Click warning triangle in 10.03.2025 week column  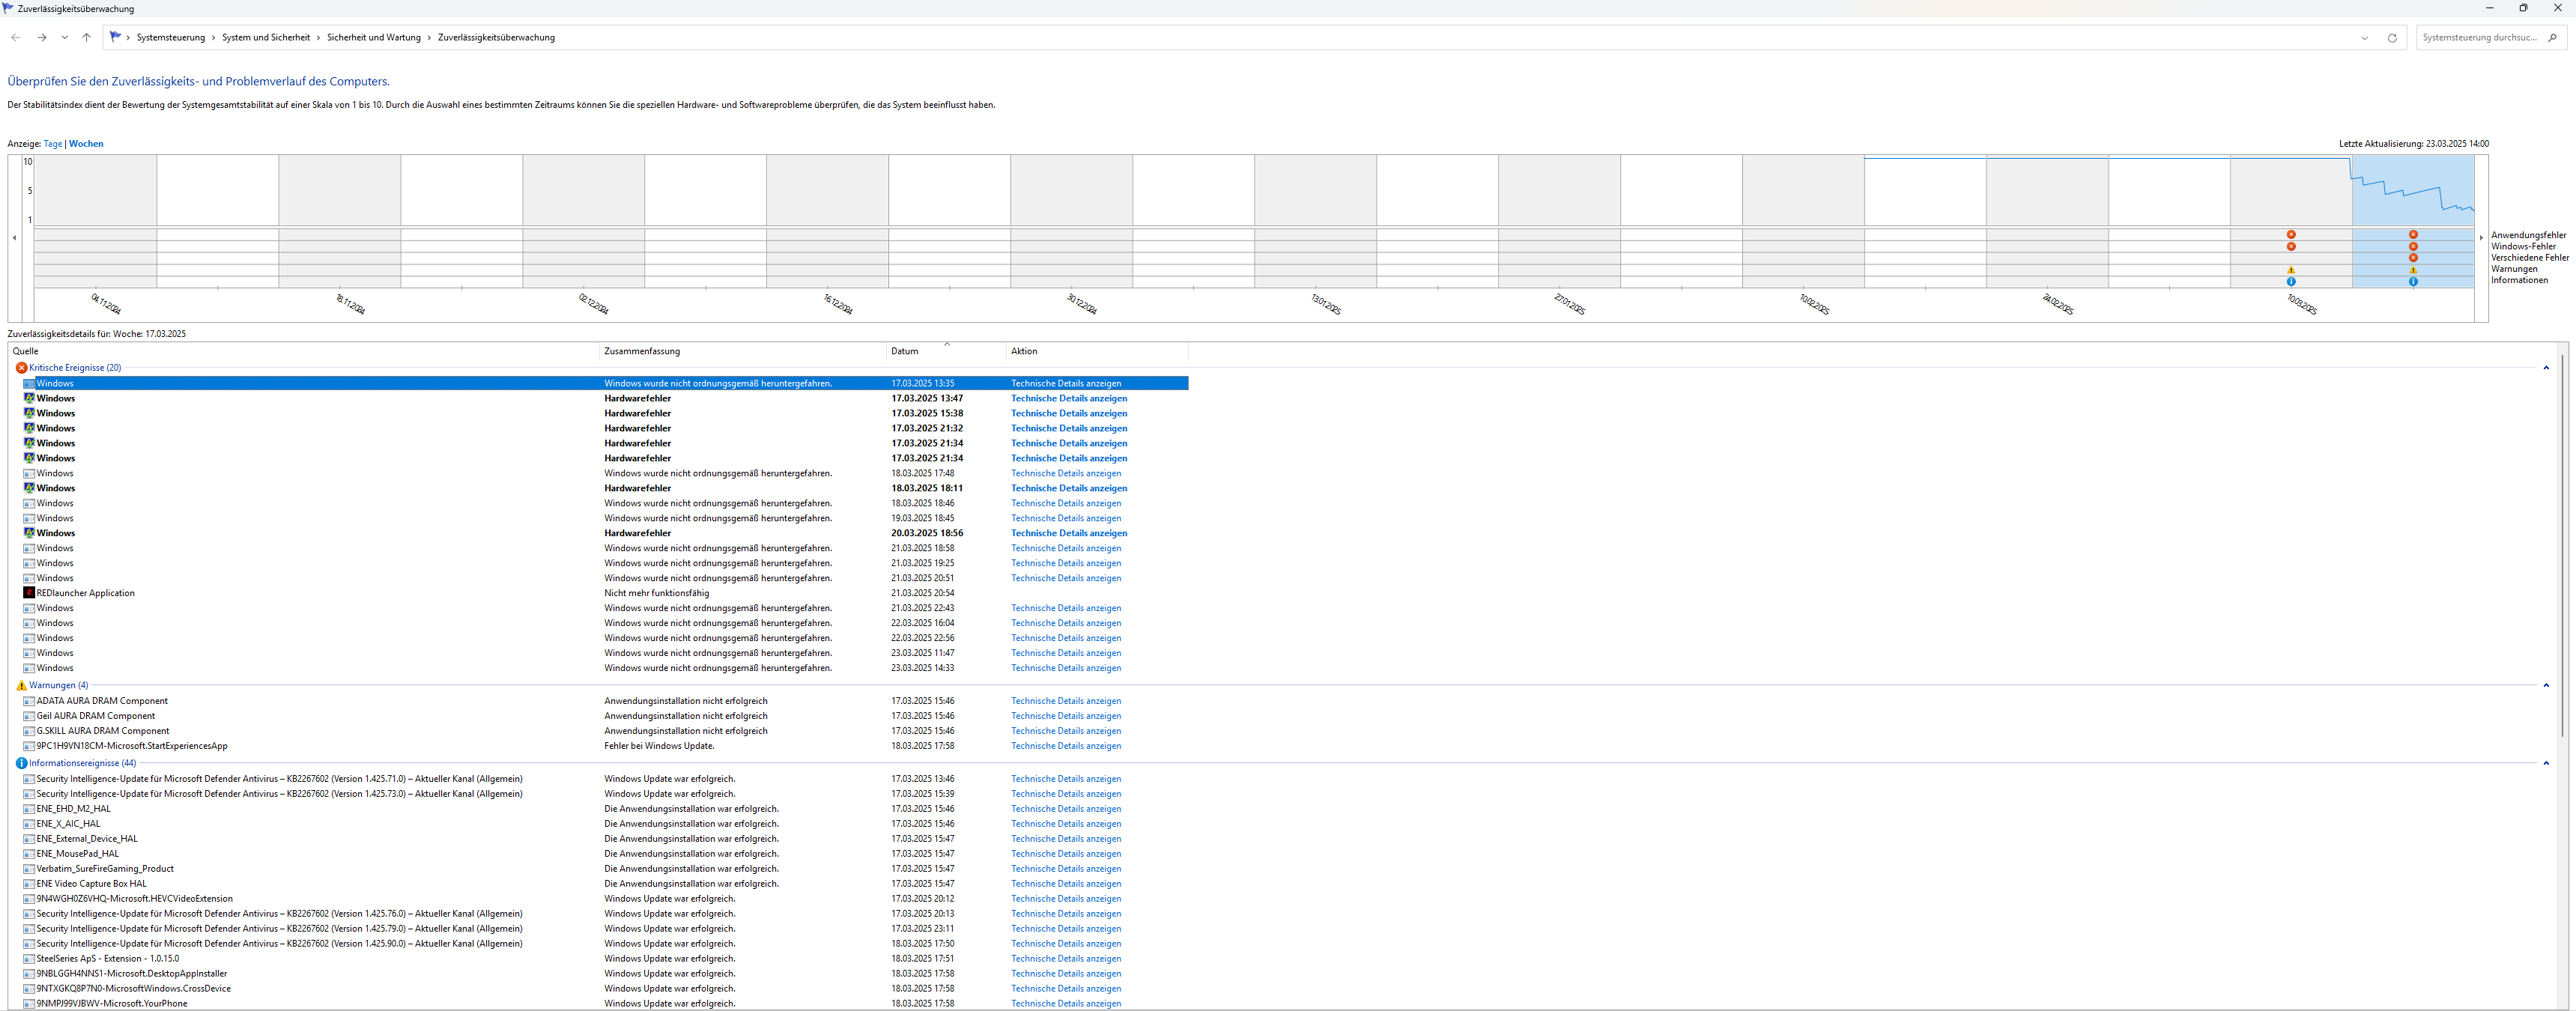tap(2291, 270)
